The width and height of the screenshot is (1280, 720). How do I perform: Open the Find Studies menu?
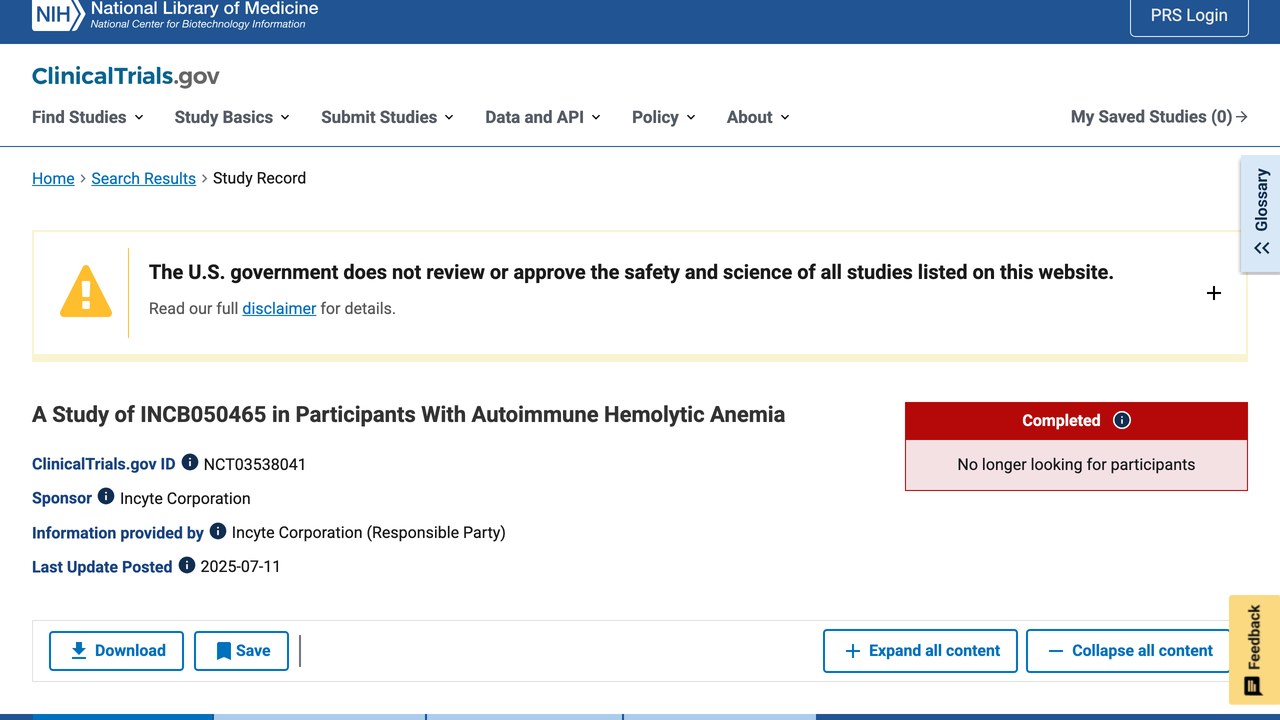[88, 117]
